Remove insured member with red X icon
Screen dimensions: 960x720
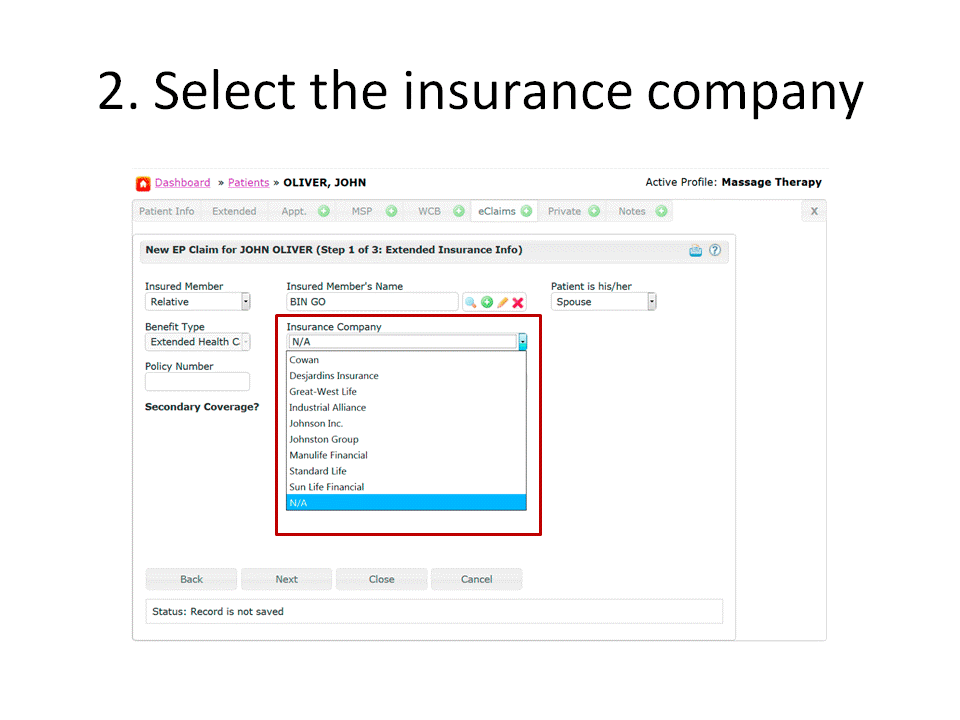(x=518, y=302)
